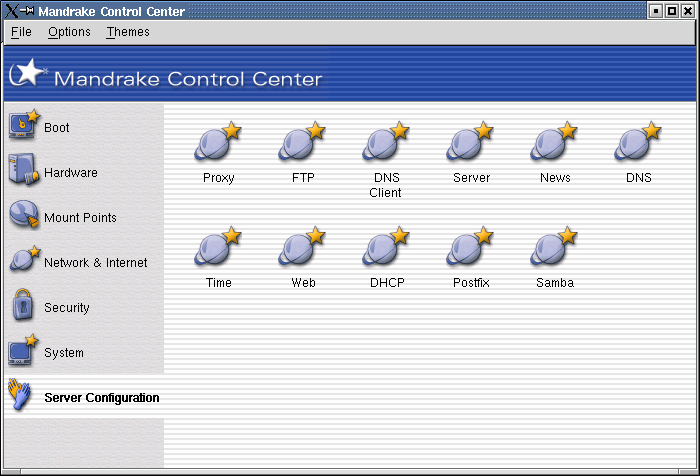Click the window menu X icon in title bar
Image resolution: width=700 pixels, height=476 pixels.
[x=12, y=11]
